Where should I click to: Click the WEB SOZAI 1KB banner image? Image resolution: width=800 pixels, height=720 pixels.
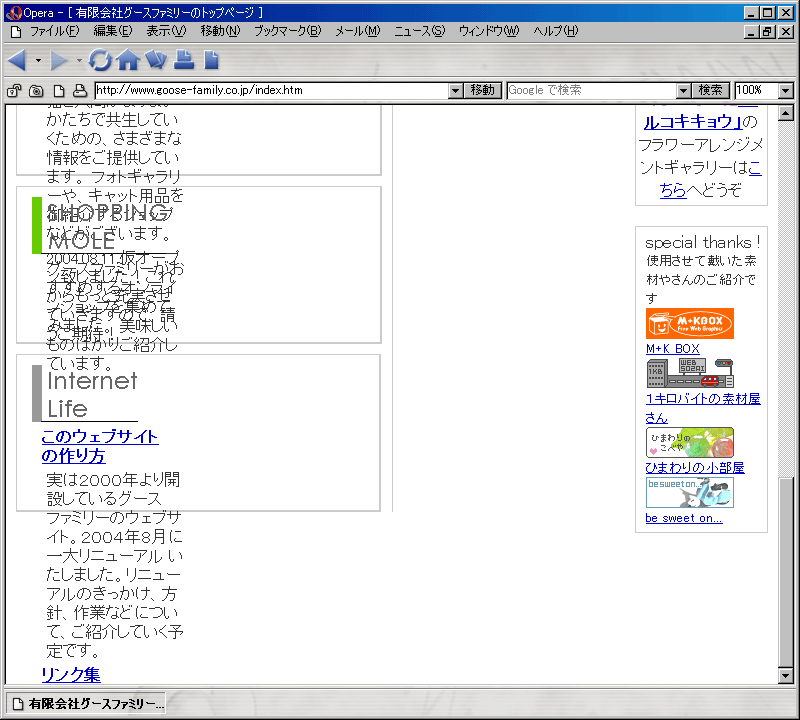click(690, 374)
